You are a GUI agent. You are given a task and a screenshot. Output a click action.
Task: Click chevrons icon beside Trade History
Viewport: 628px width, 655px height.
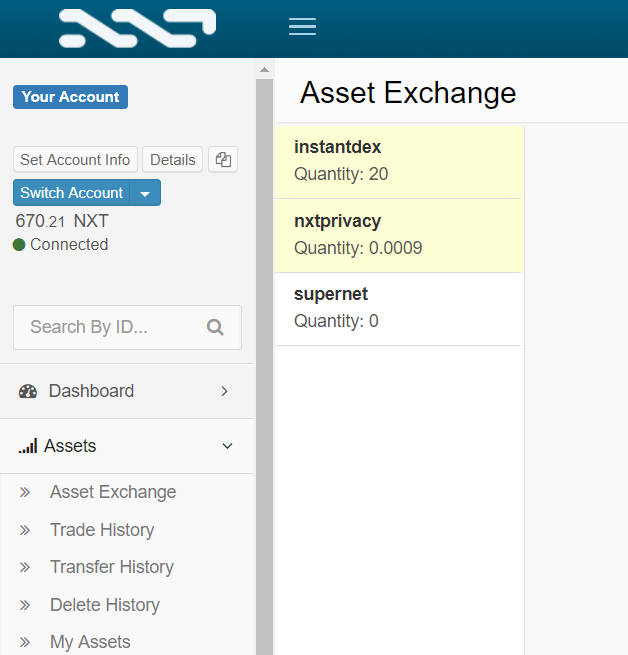tap(25, 530)
